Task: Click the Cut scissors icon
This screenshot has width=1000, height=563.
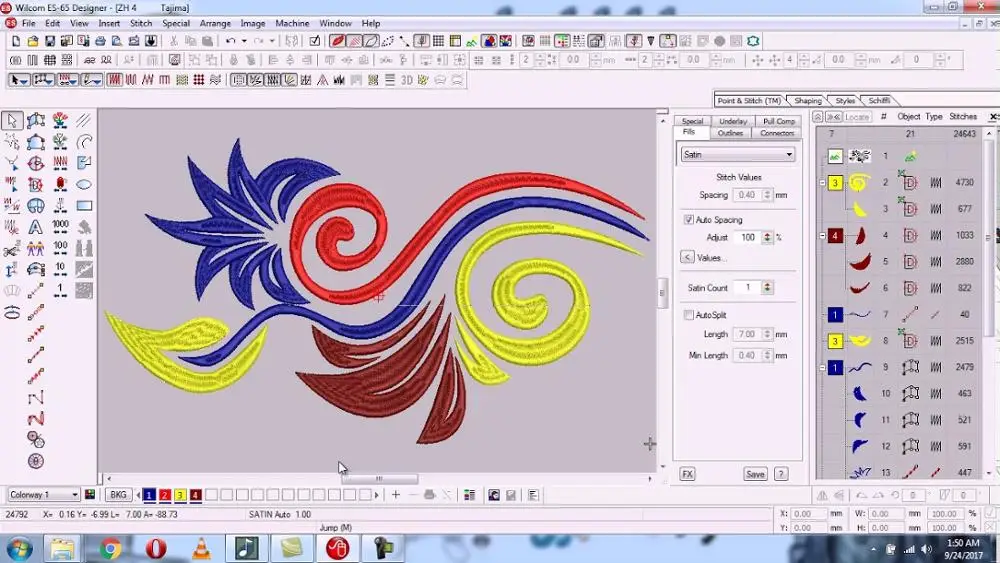Action: coord(174,41)
